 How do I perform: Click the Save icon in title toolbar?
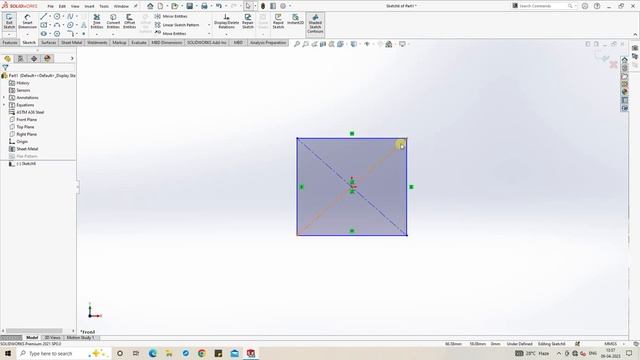pos(189,6)
